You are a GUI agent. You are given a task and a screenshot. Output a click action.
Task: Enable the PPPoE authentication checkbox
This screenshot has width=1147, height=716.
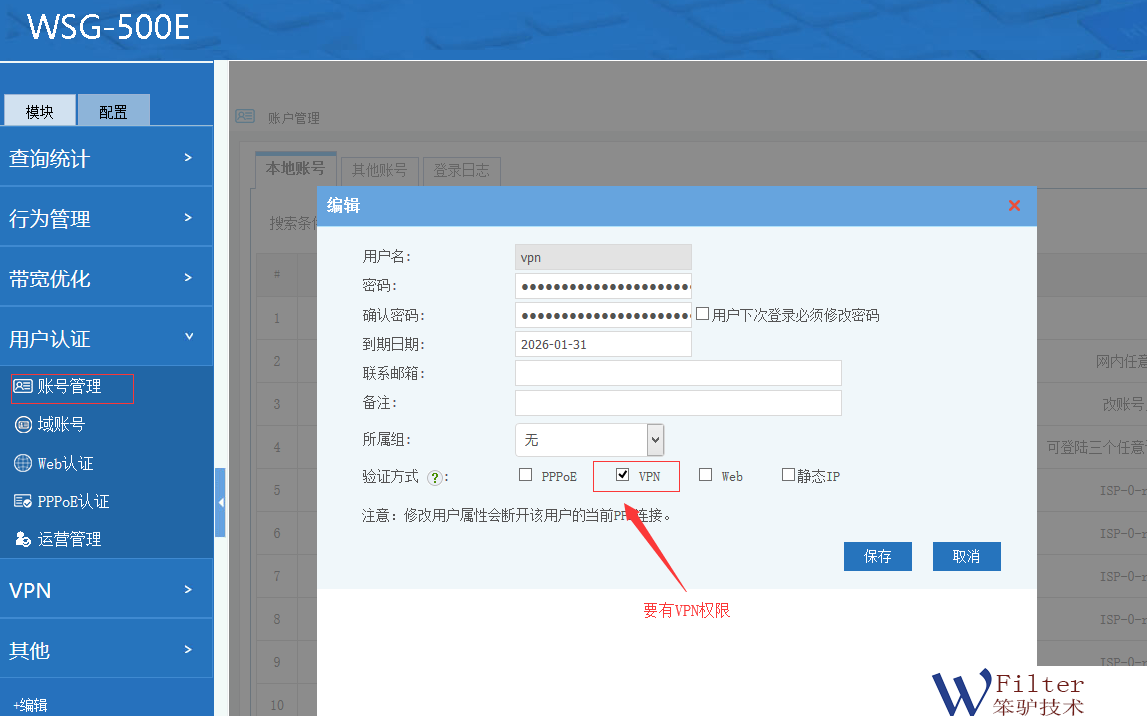point(525,475)
